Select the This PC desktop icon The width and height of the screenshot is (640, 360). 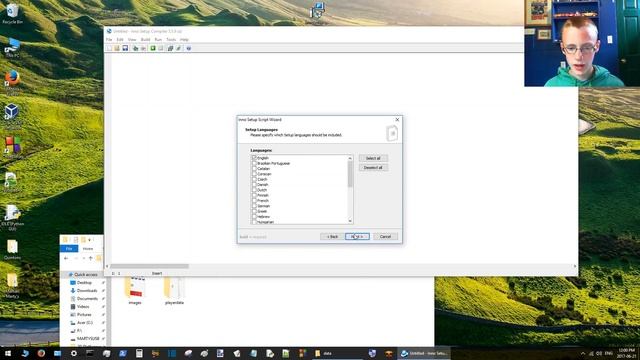(x=12, y=48)
